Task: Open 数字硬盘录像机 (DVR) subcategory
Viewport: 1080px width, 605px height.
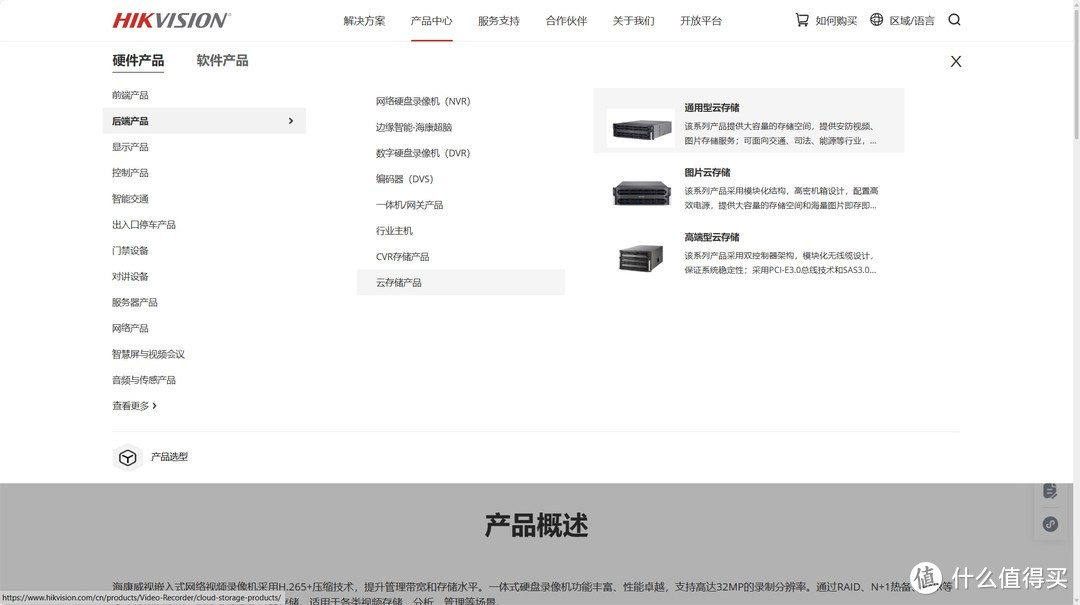Action: tap(423, 153)
